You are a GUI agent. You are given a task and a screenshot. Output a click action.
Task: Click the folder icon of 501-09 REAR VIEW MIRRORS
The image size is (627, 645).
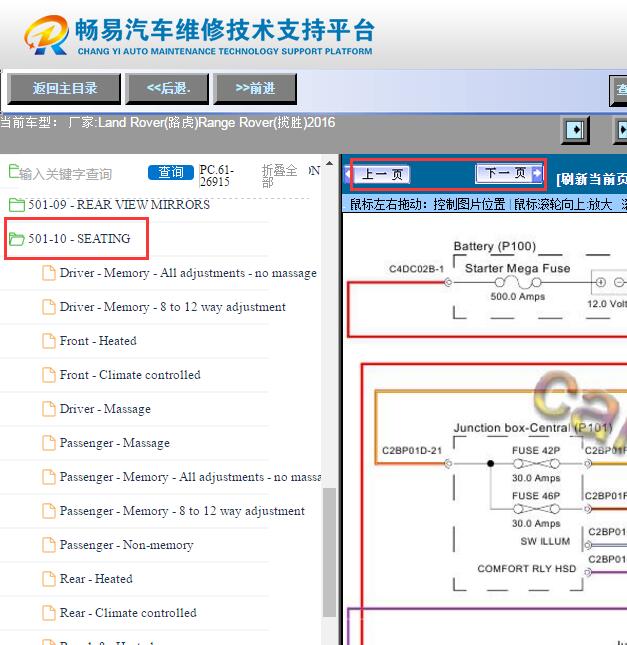(x=17, y=204)
